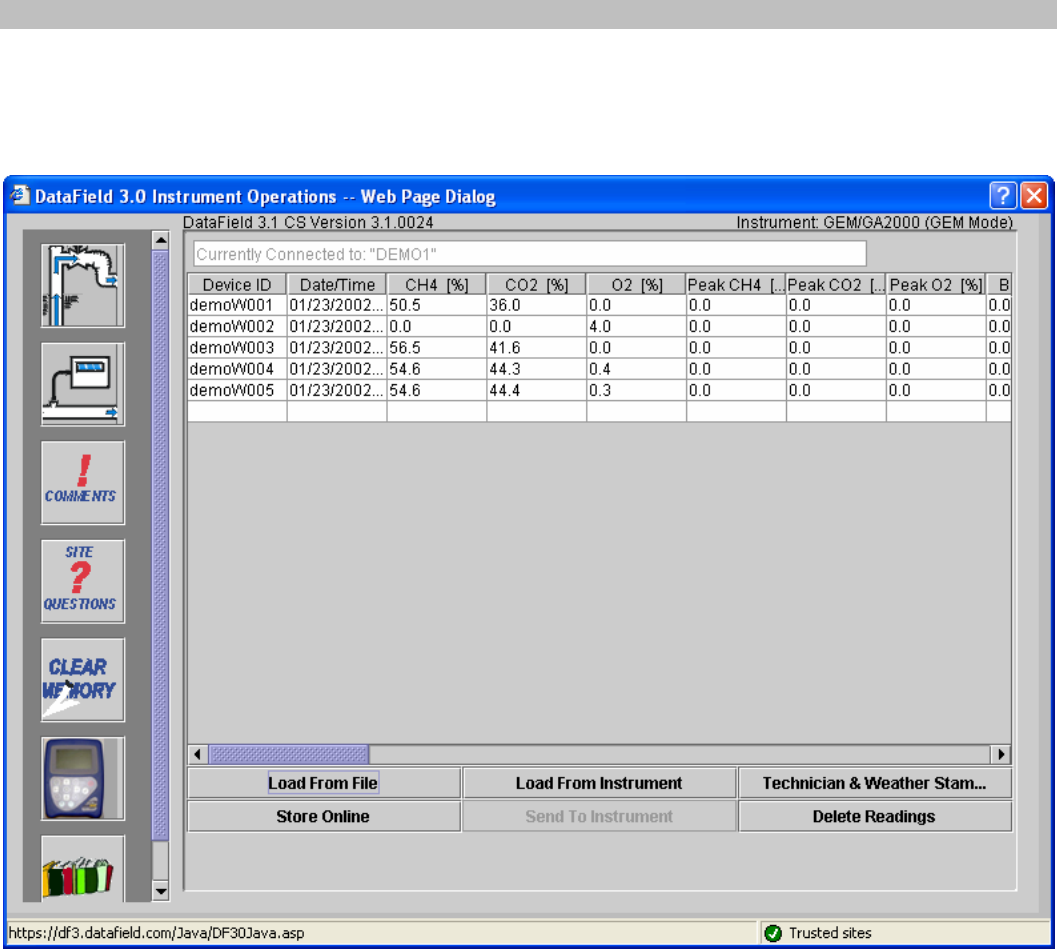Click the Send To Instrument button
The height and width of the screenshot is (949, 1057).
point(599,816)
